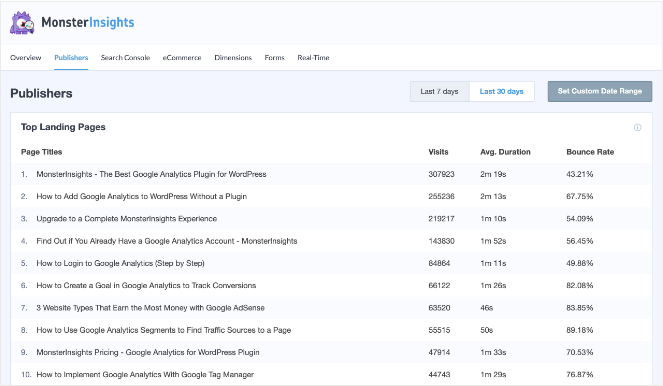Click the visits value 55515
The height and width of the screenshot is (386, 663).
439,330
